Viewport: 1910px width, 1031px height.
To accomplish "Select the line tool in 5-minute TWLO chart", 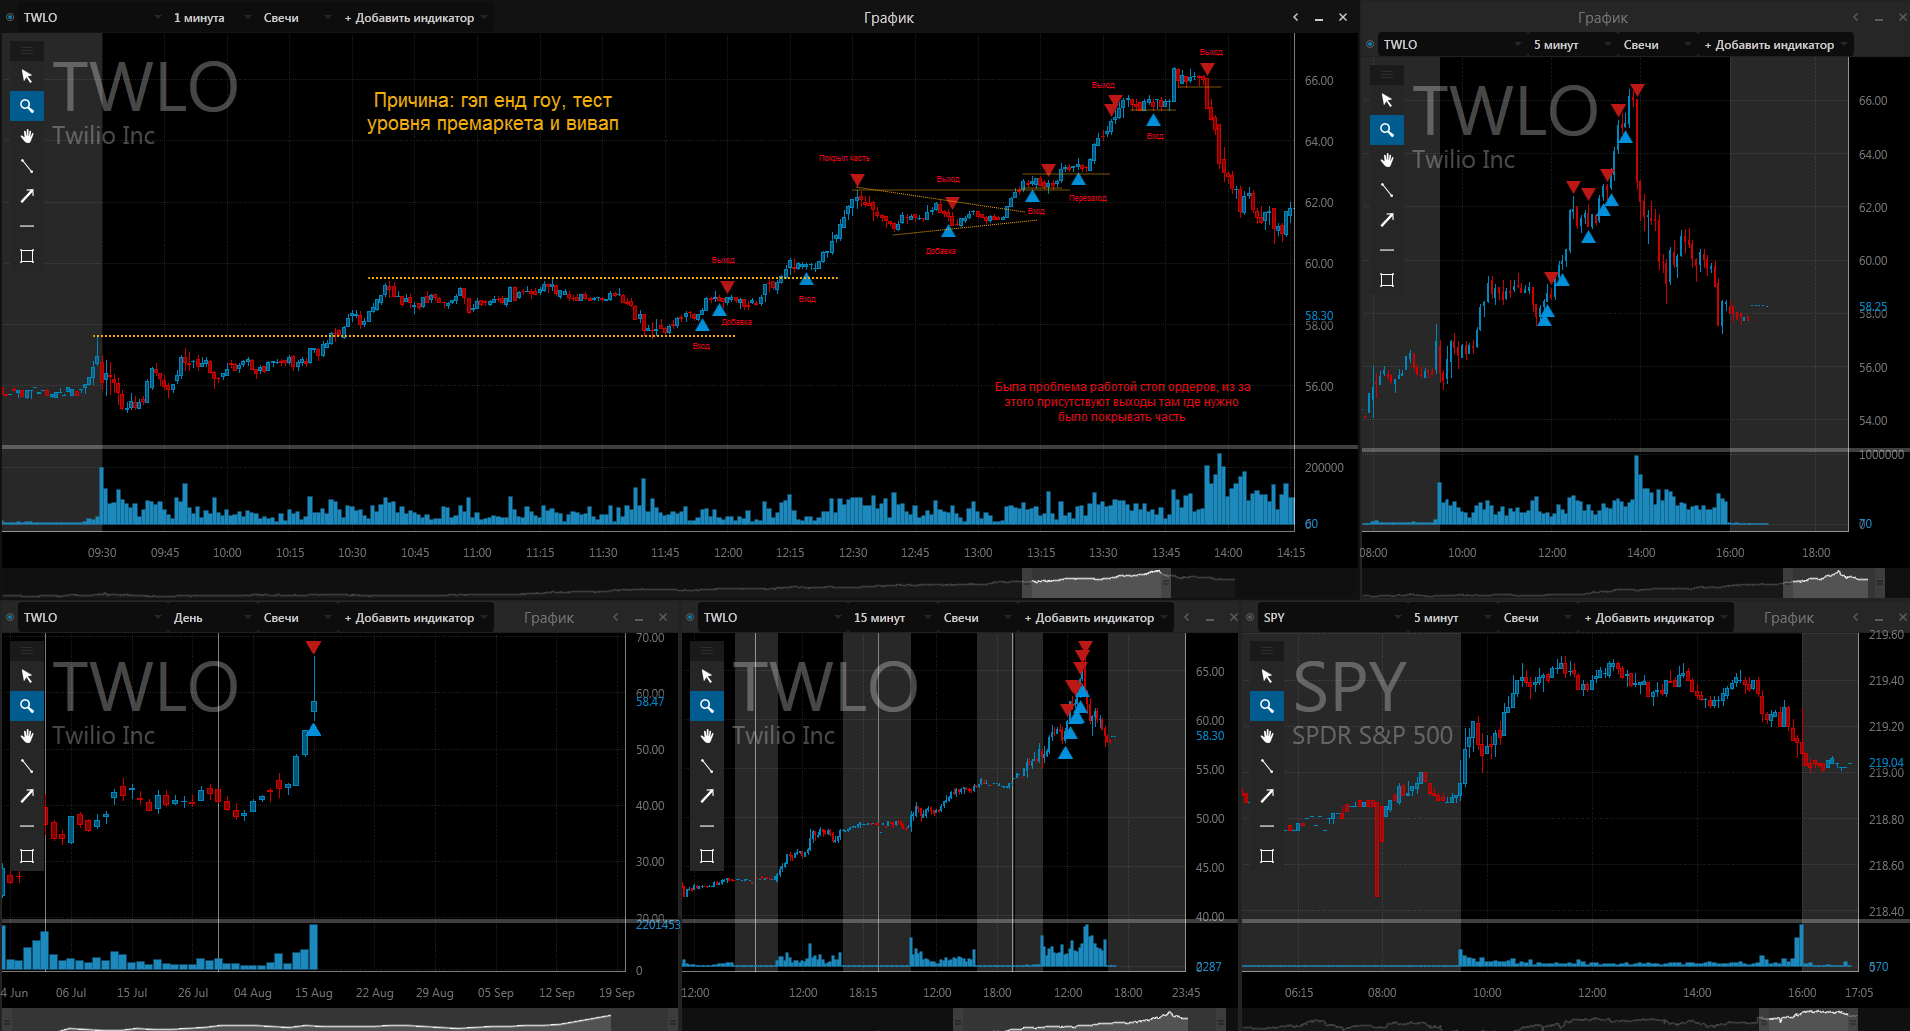I will point(1387,190).
